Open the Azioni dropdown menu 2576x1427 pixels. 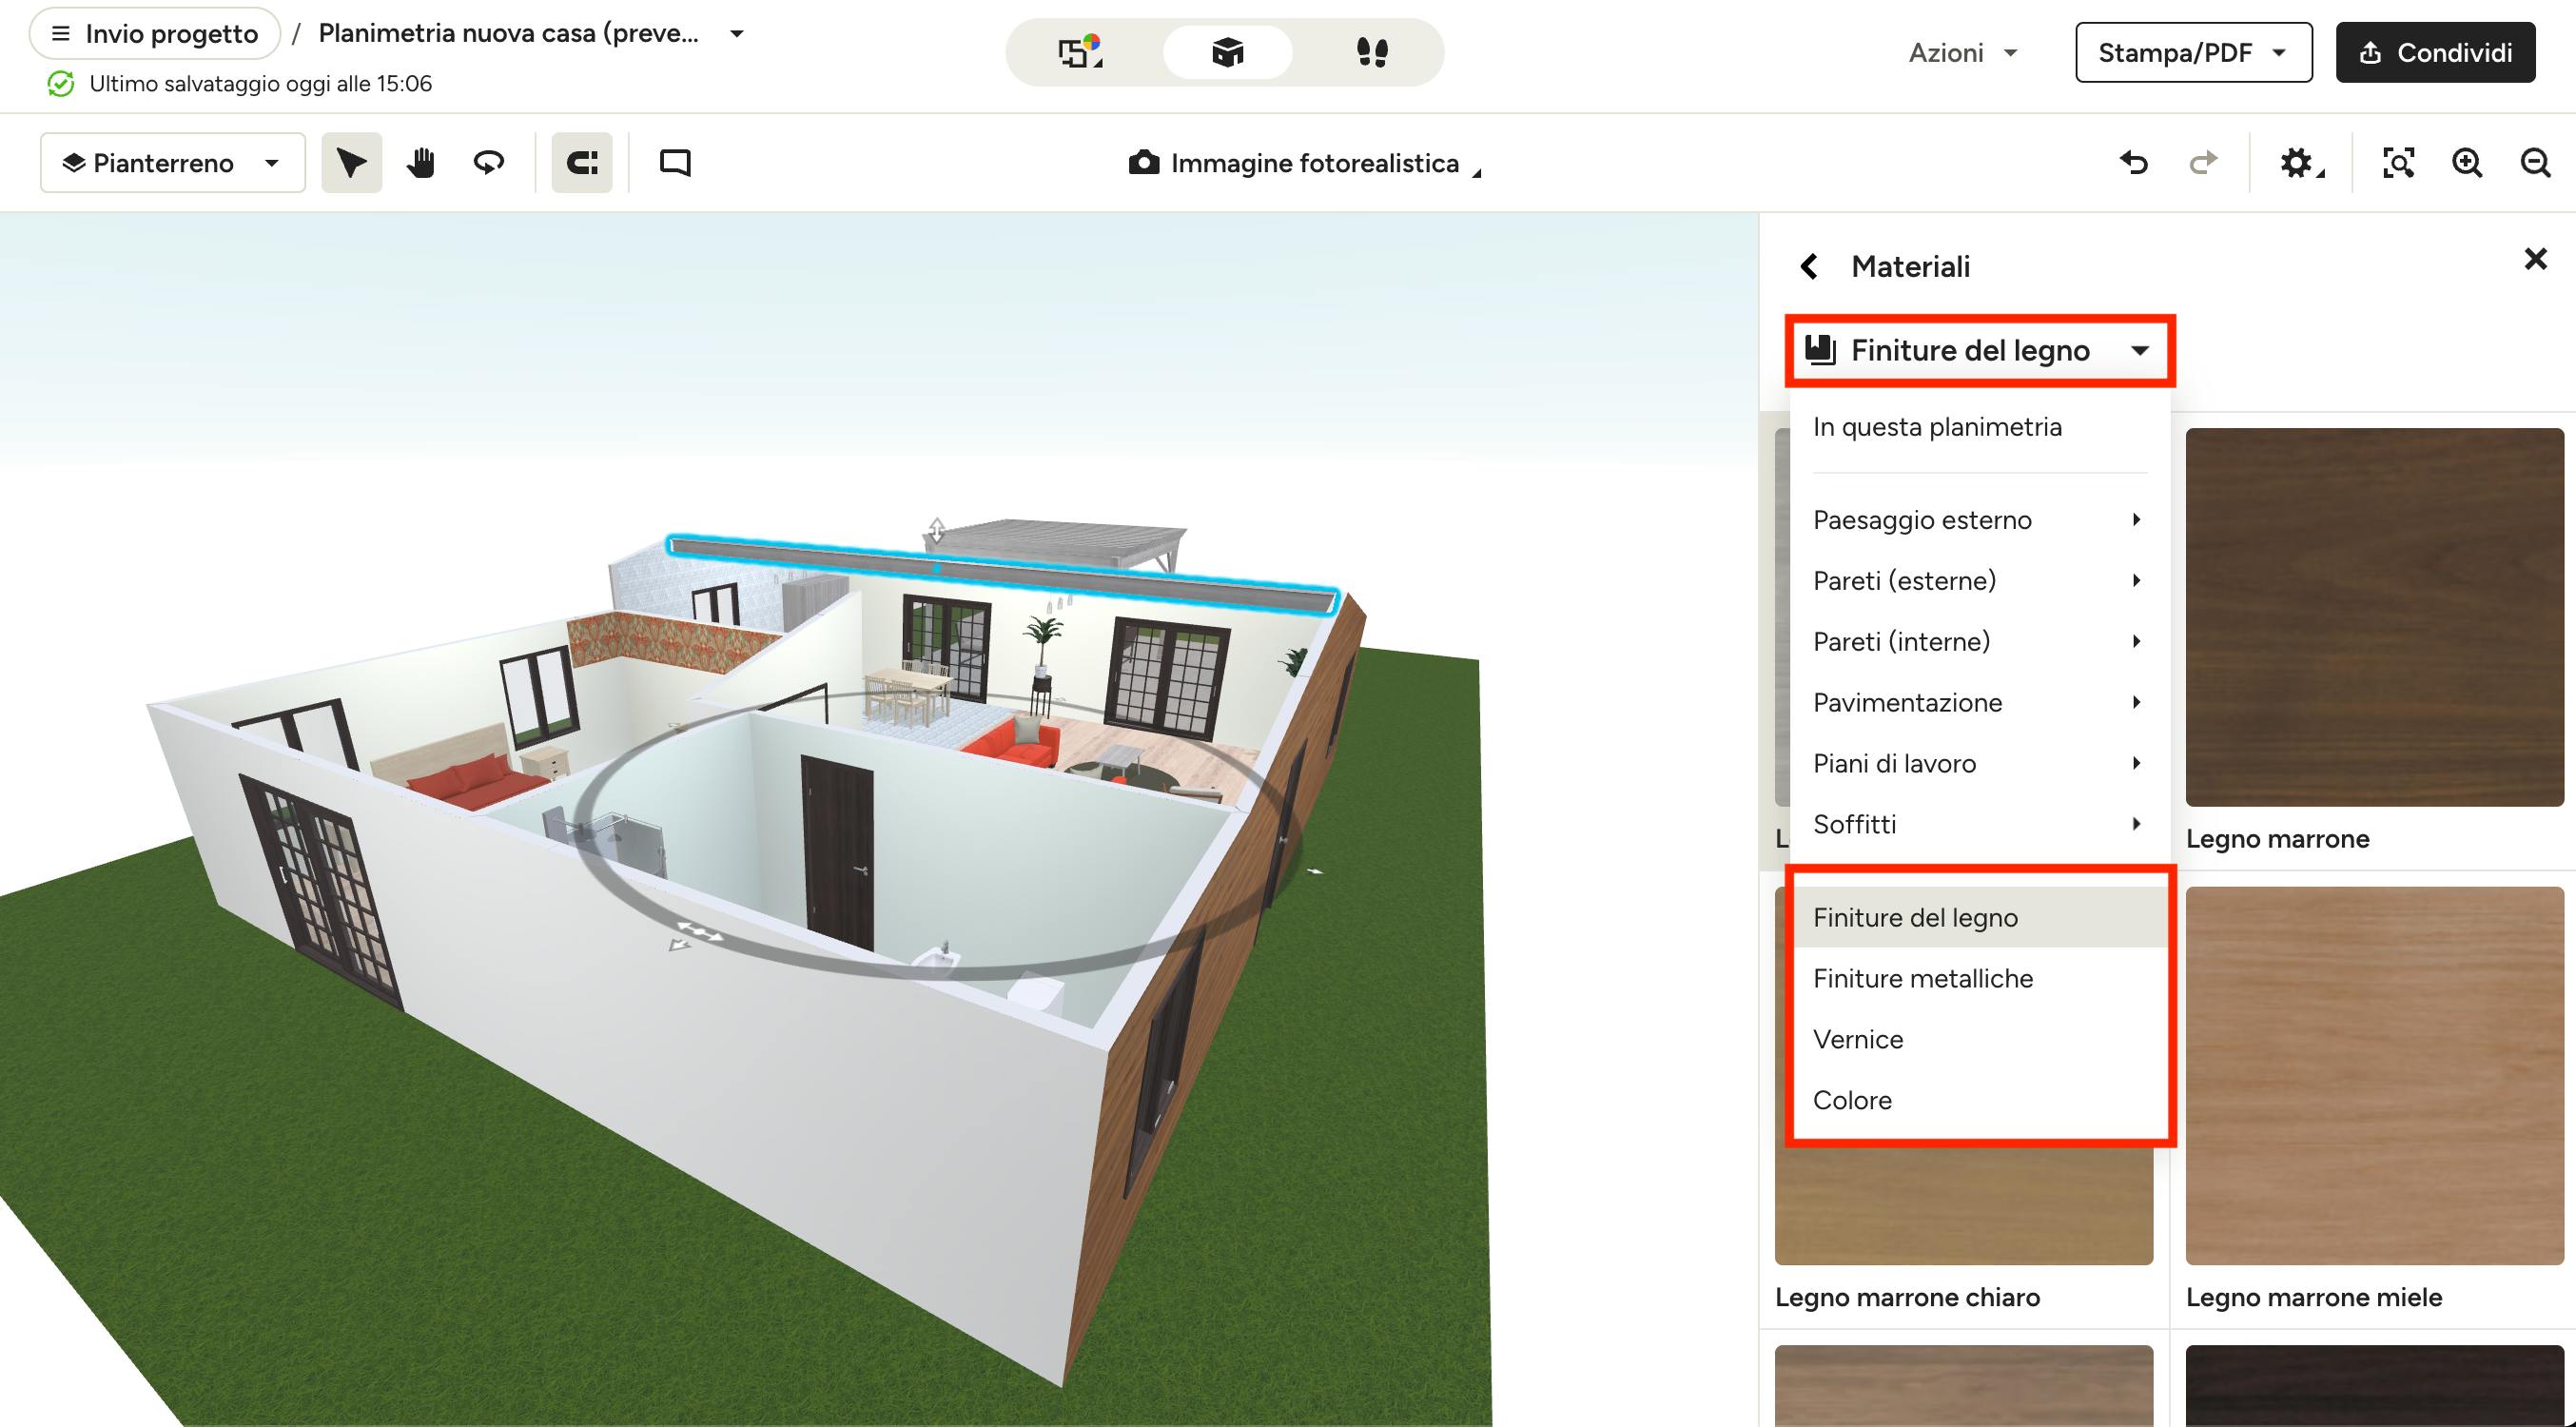tap(1962, 52)
